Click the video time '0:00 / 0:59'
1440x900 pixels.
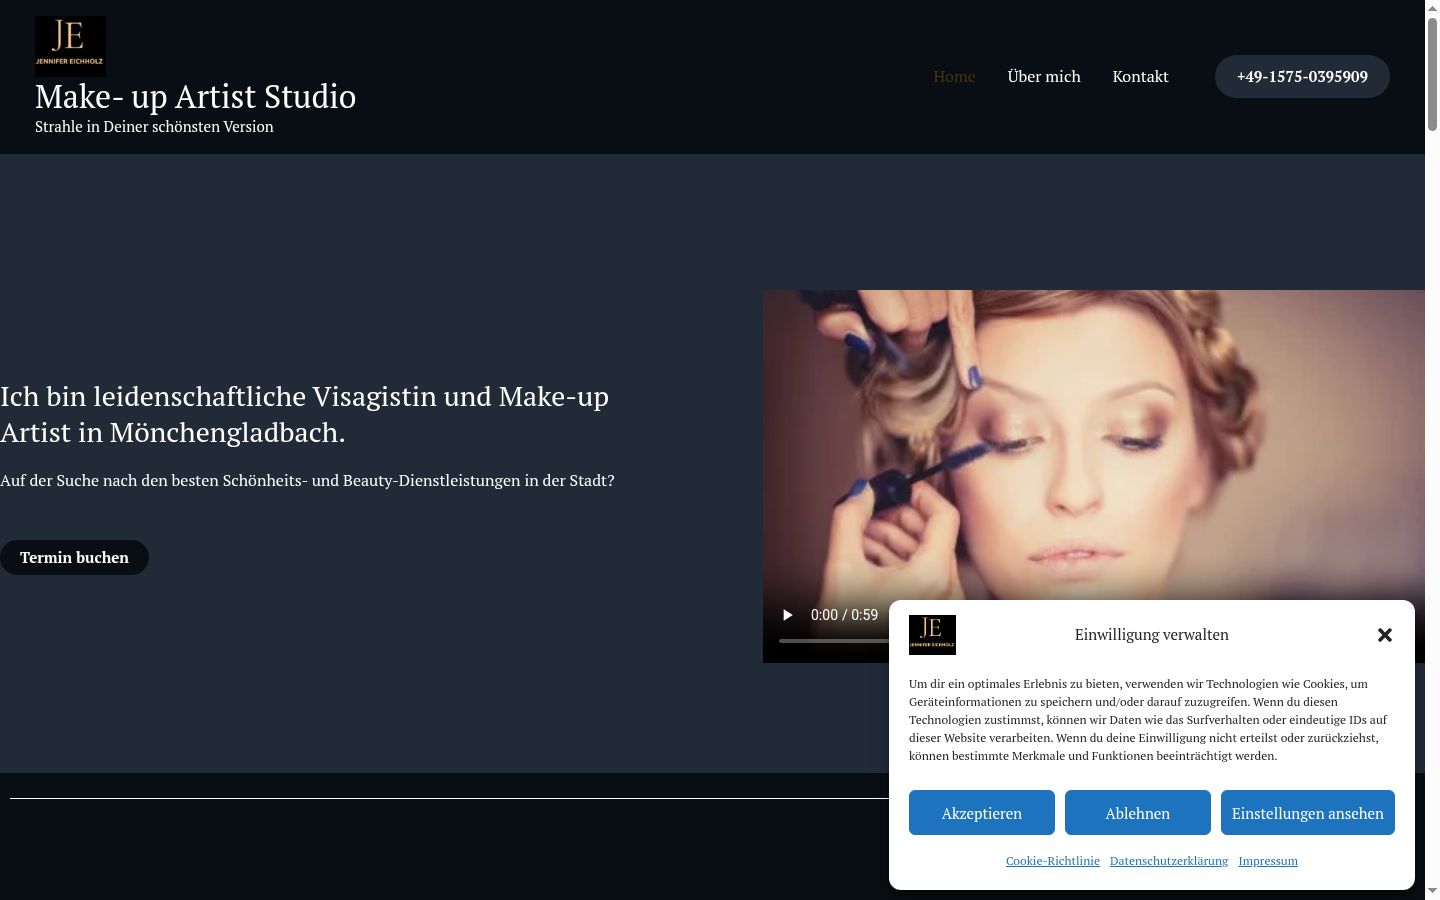coord(844,615)
